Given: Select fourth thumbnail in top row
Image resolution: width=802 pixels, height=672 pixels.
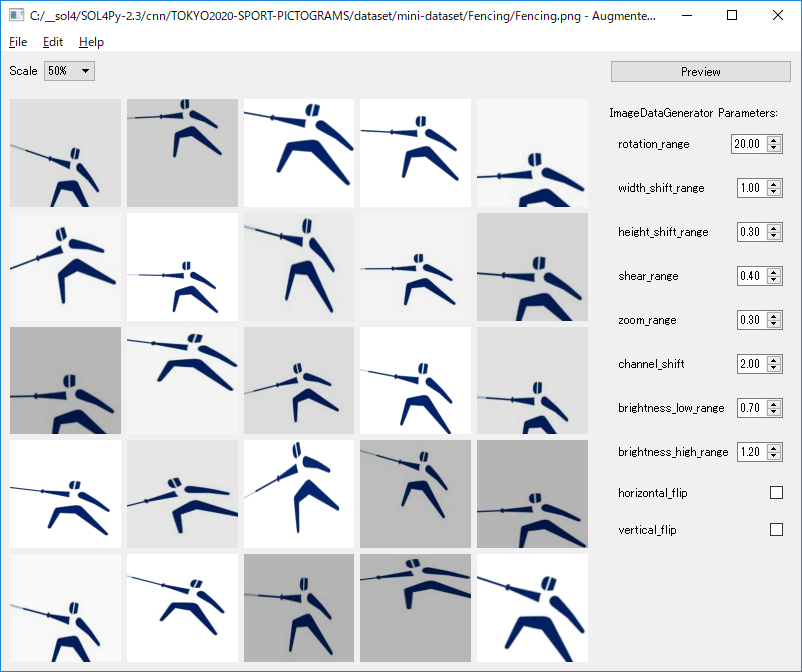Looking at the screenshot, I should click(415, 153).
